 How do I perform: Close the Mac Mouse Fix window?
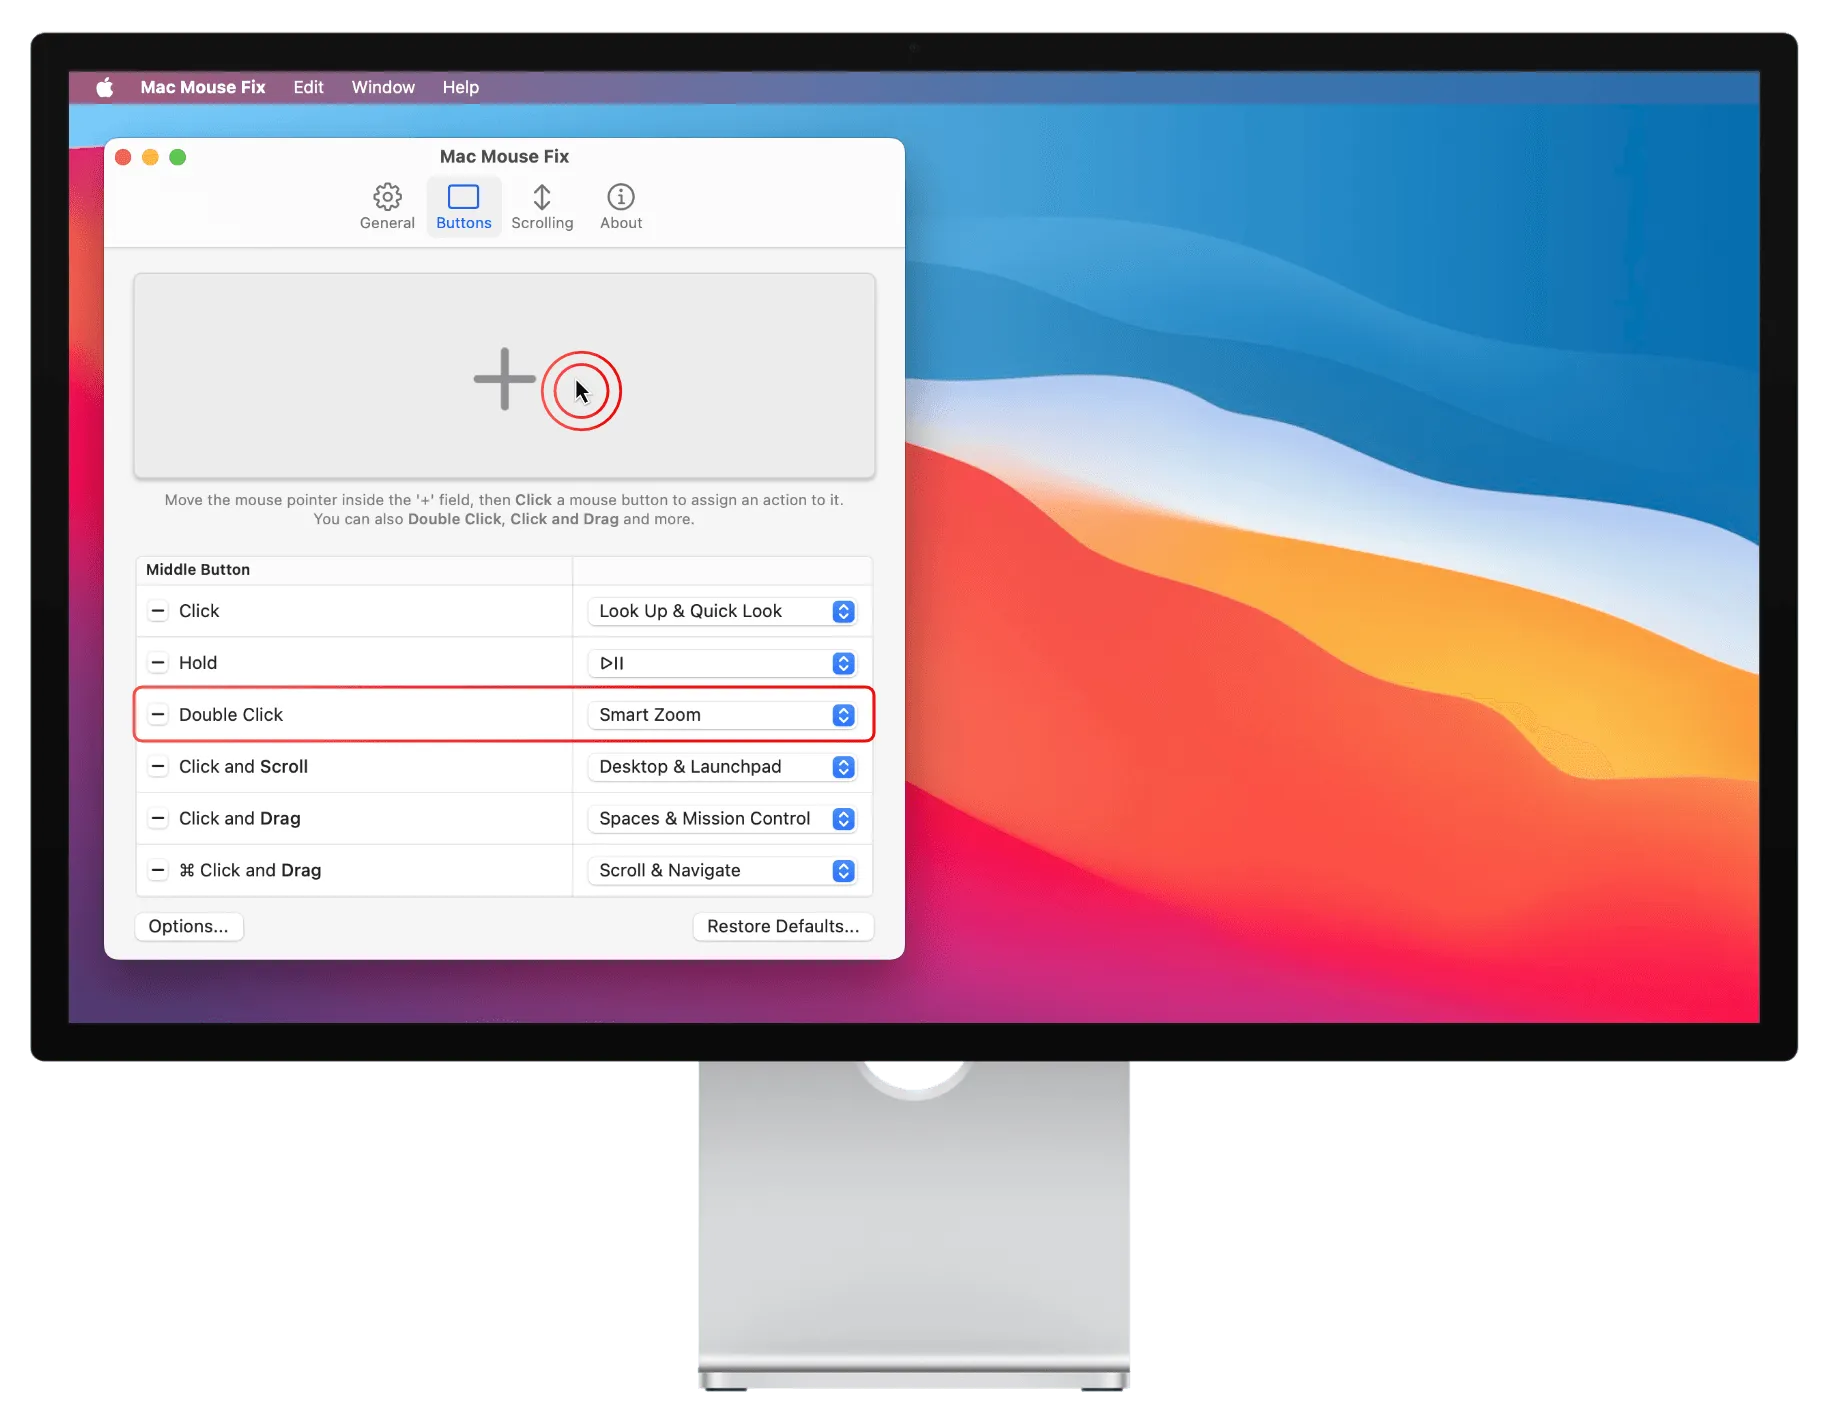(123, 157)
